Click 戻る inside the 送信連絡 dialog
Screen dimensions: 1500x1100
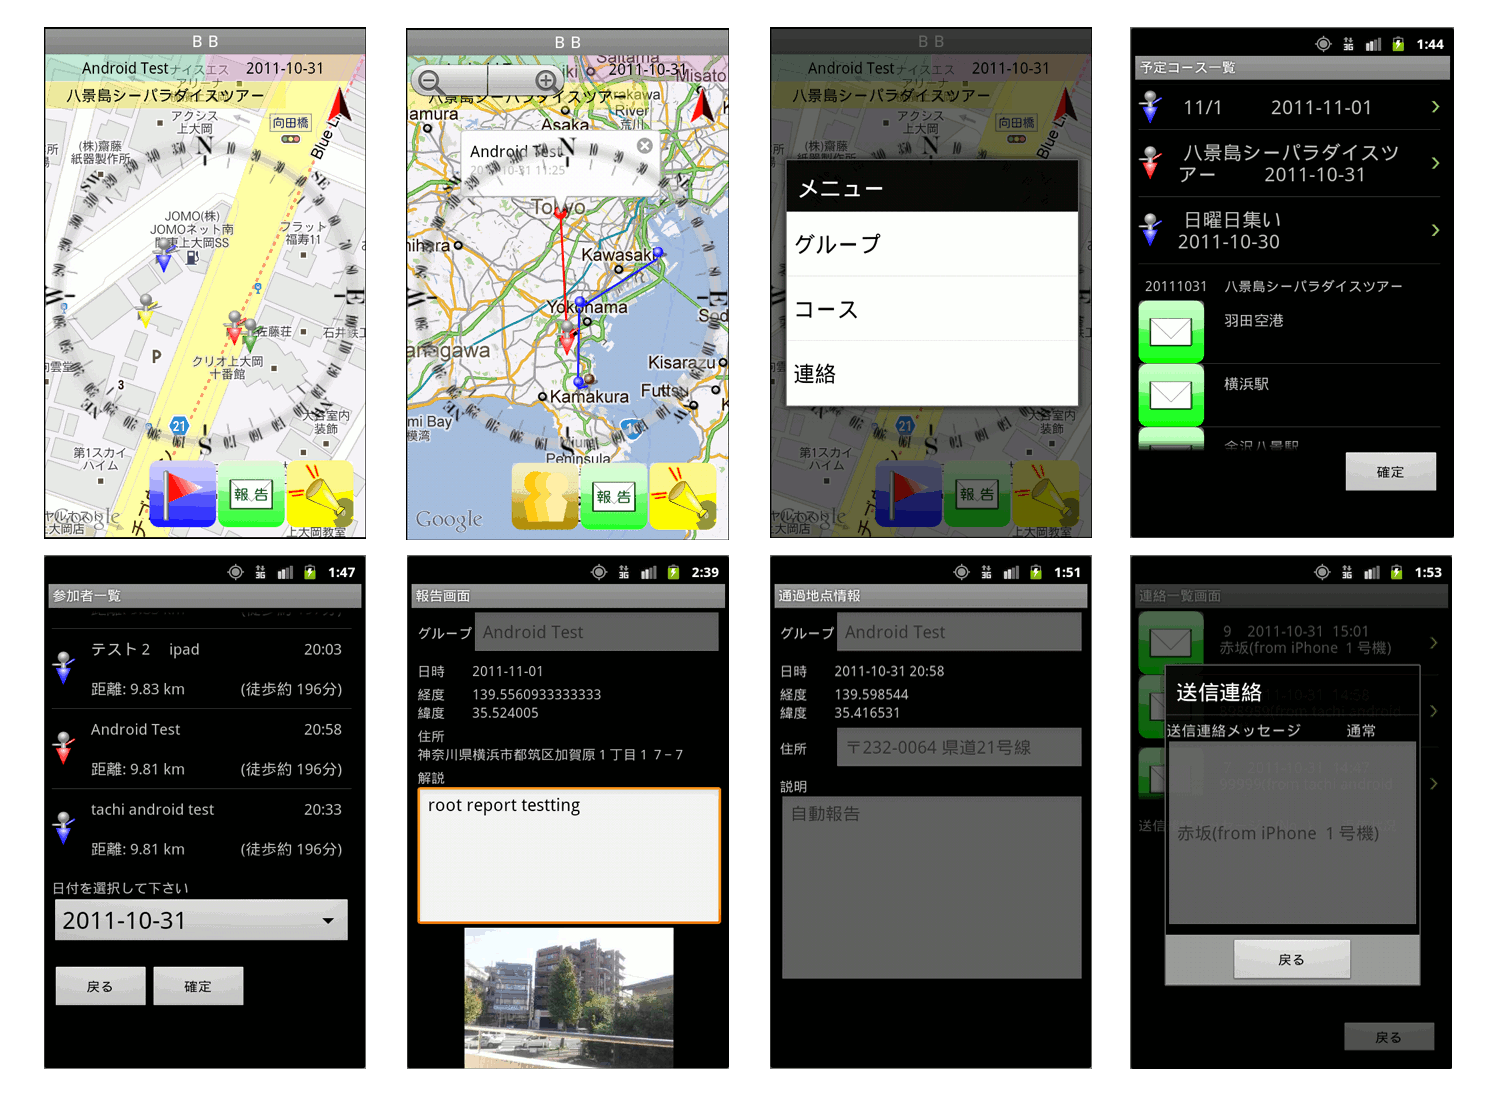[x=1291, y=959]
